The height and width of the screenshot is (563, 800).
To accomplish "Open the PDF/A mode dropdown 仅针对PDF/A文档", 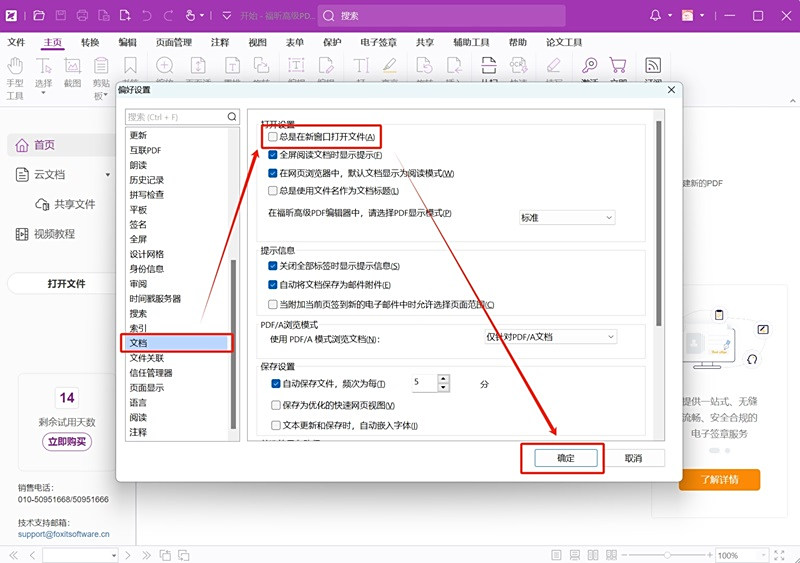I will tap(550, 337).
